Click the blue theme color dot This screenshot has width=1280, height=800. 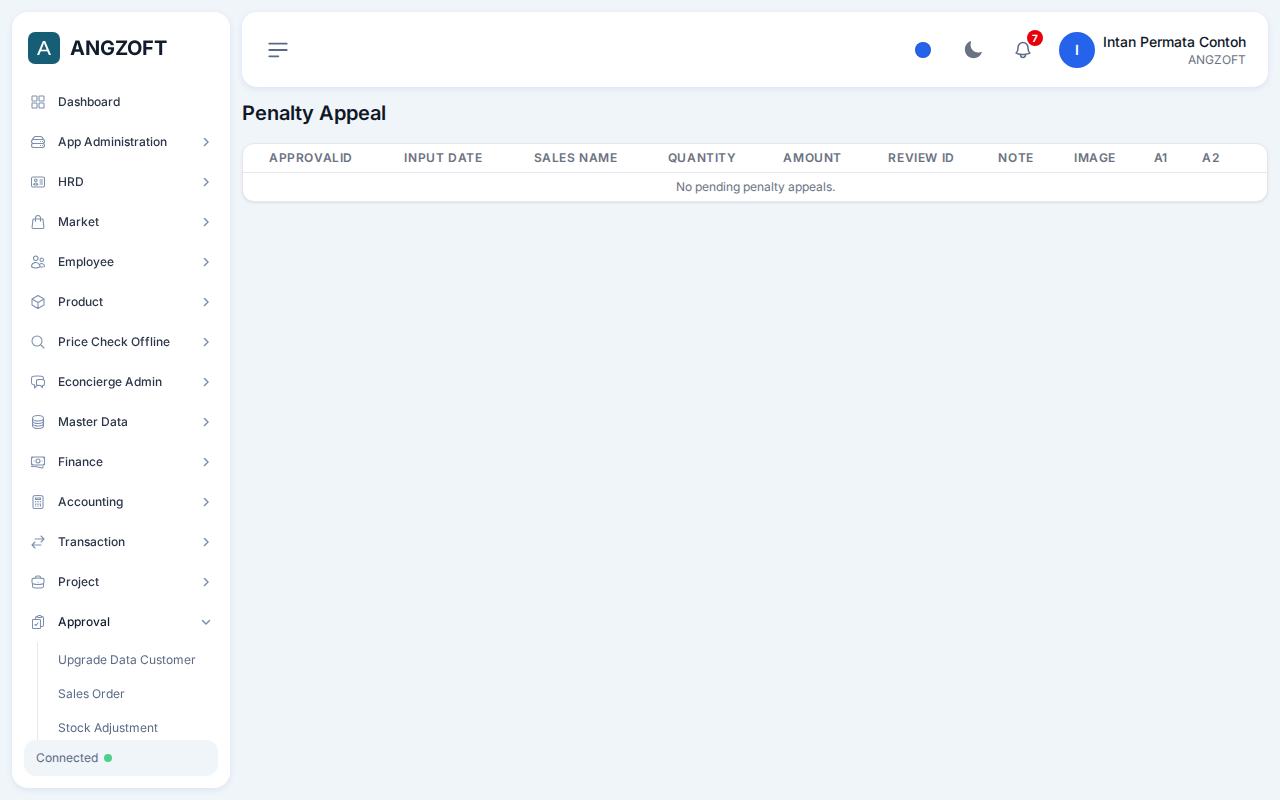[923, 50]
